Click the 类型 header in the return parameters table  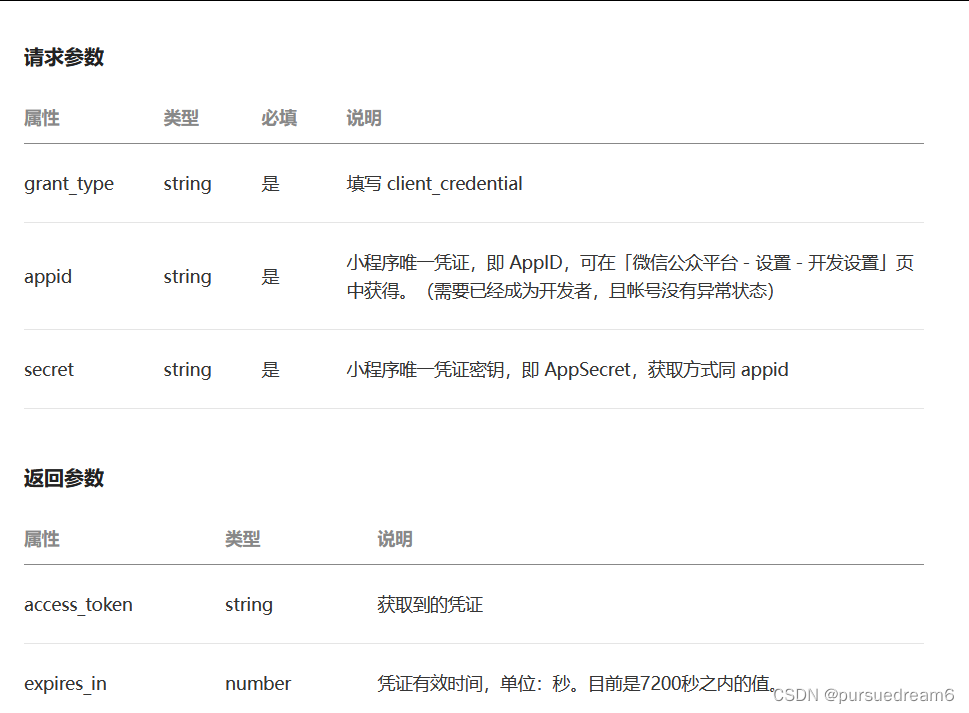click(x=242, y=539)
